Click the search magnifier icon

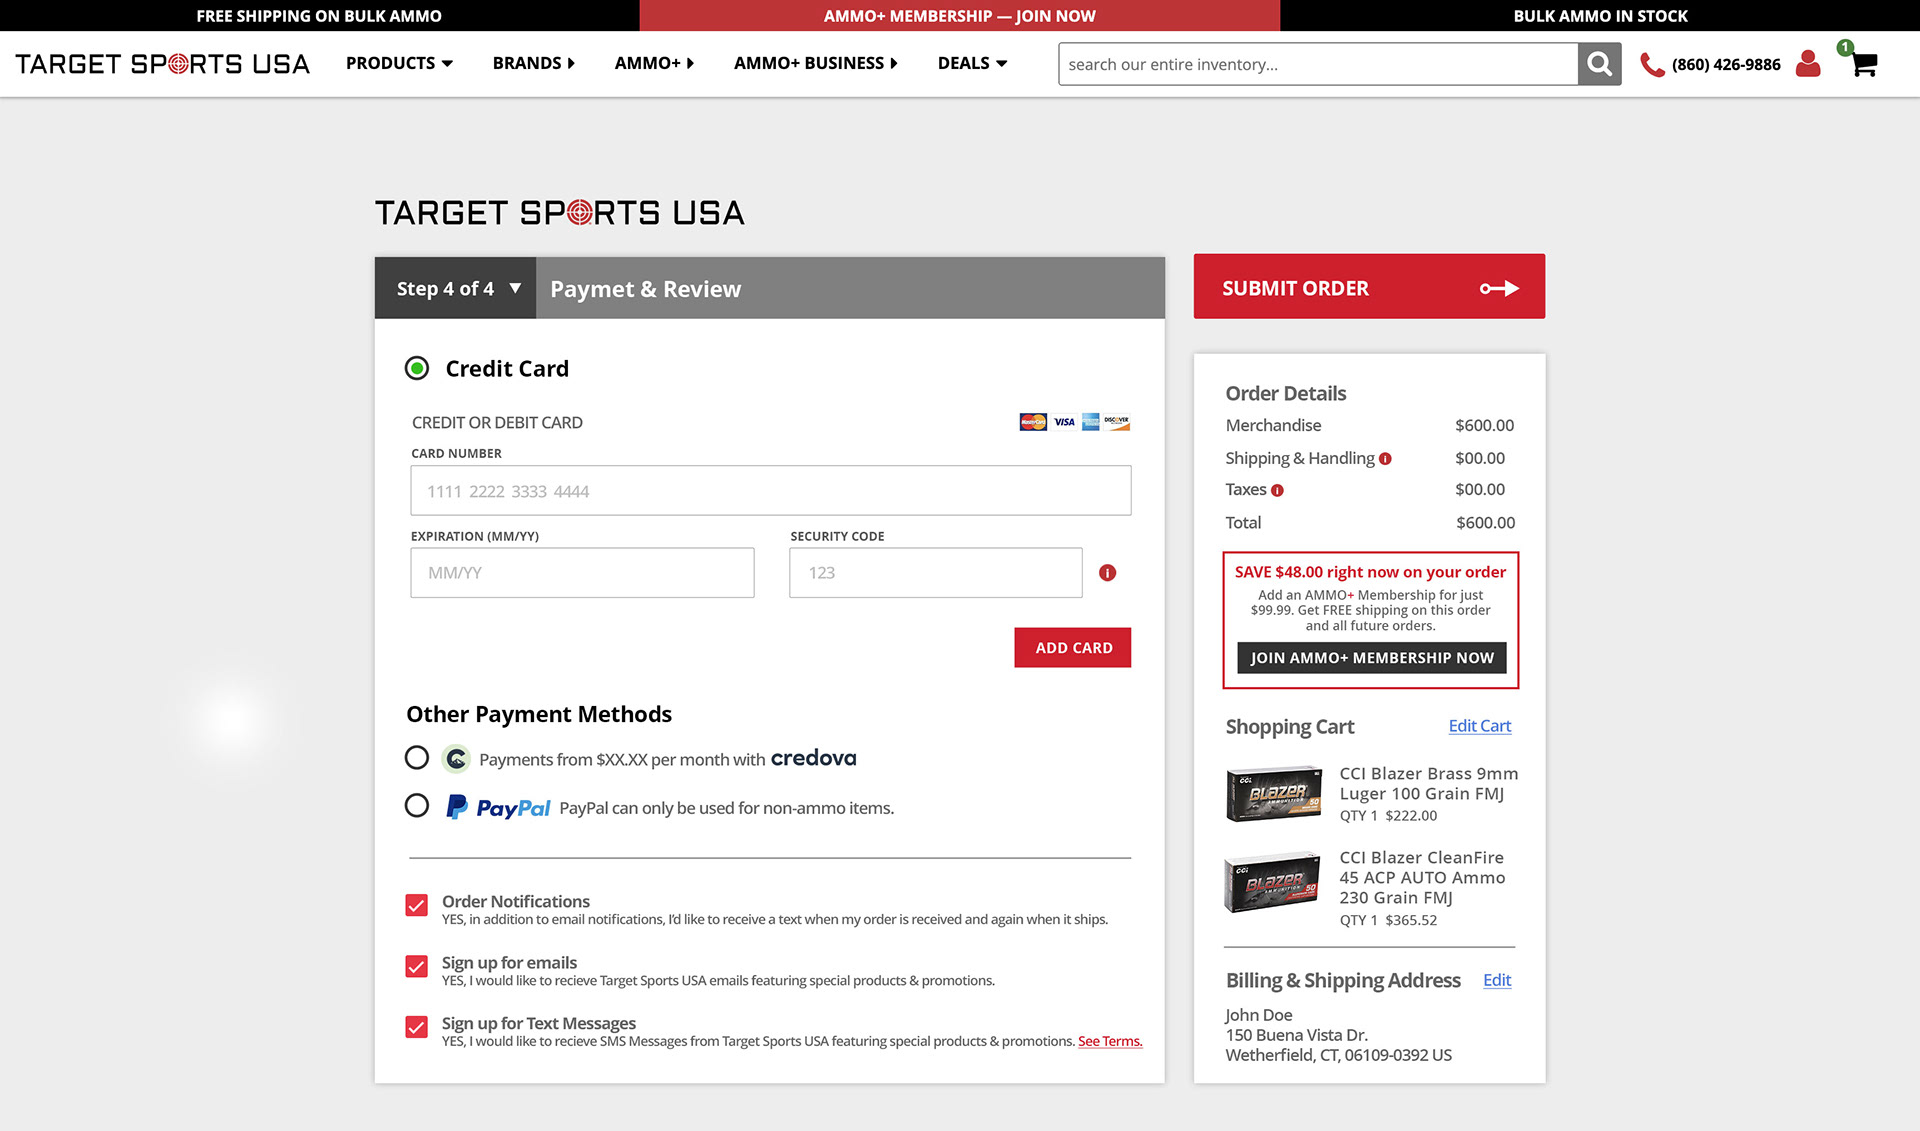1599,64
